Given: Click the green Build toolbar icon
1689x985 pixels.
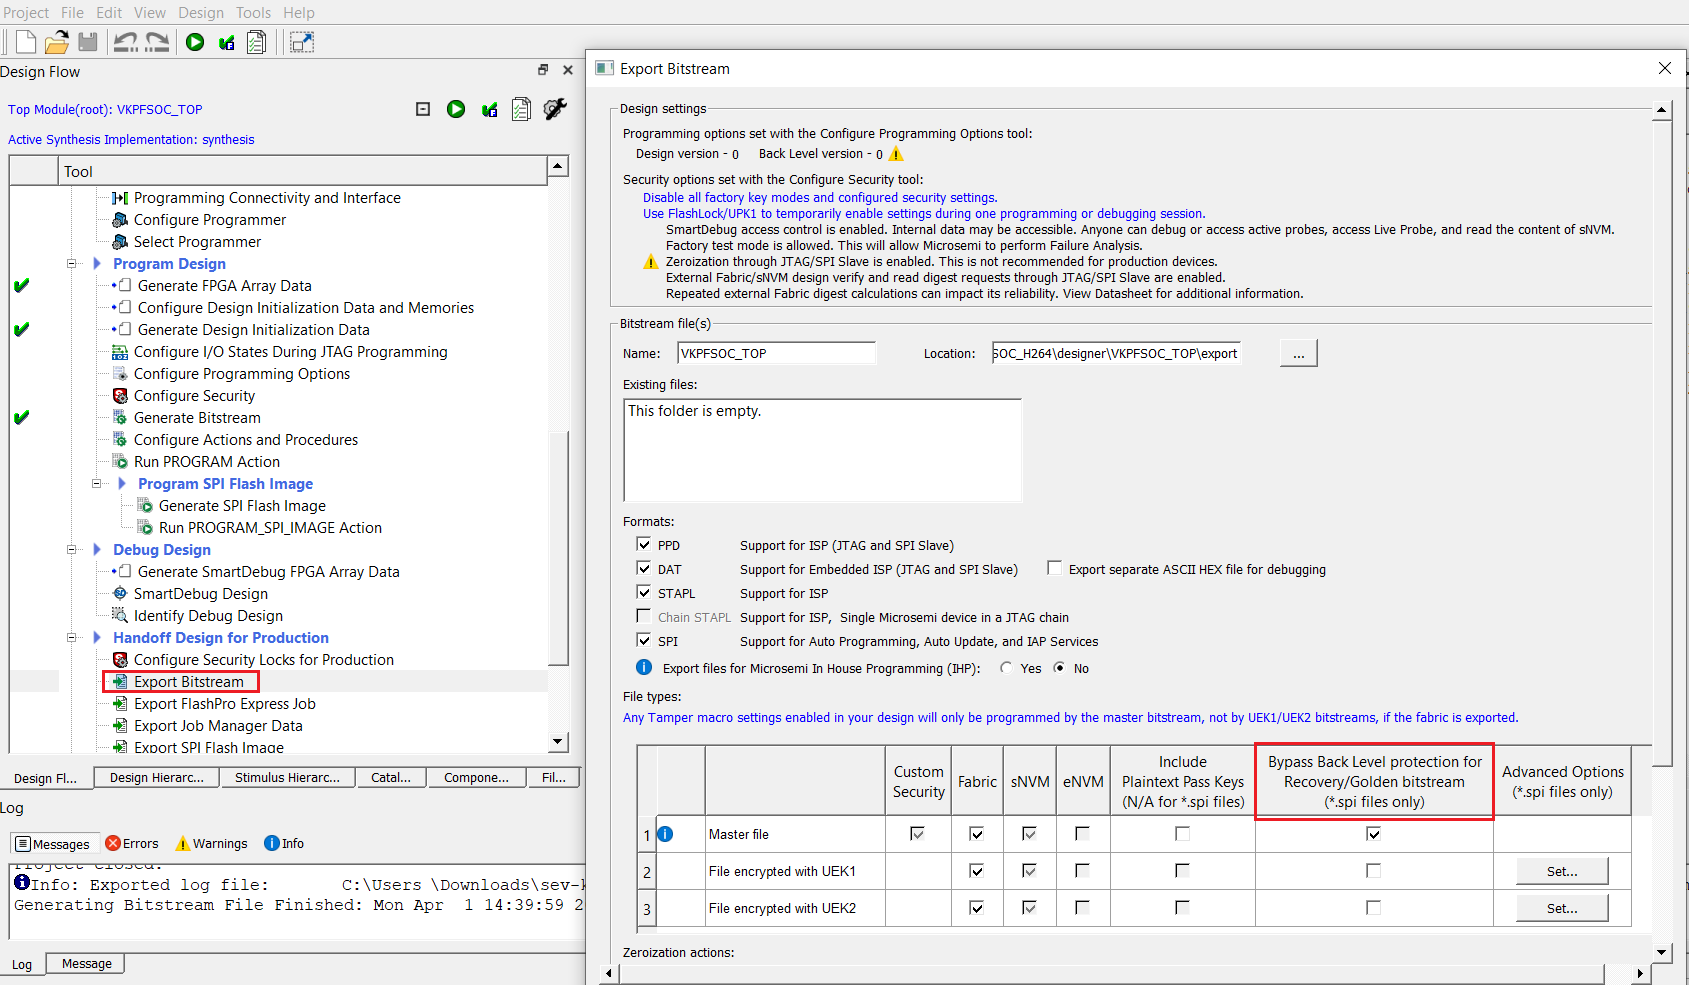Looking at the screenshot, I should [x=195, y=42].
